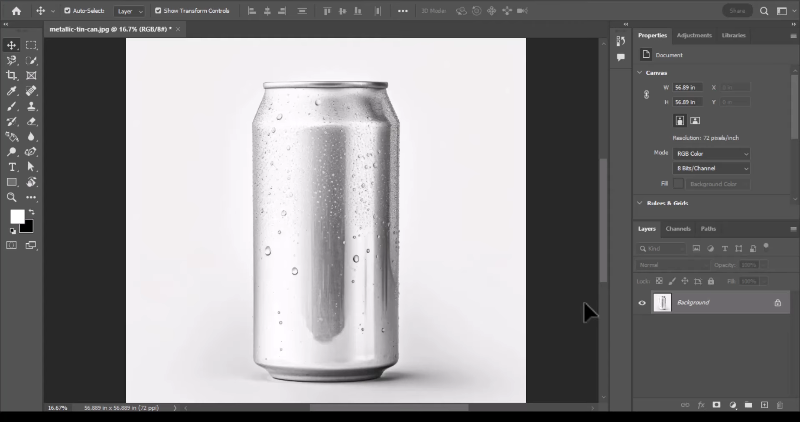This screenshot has height=422, width=800.
Task: Choose the Clone Stamp tool
Action: point(31,106)
